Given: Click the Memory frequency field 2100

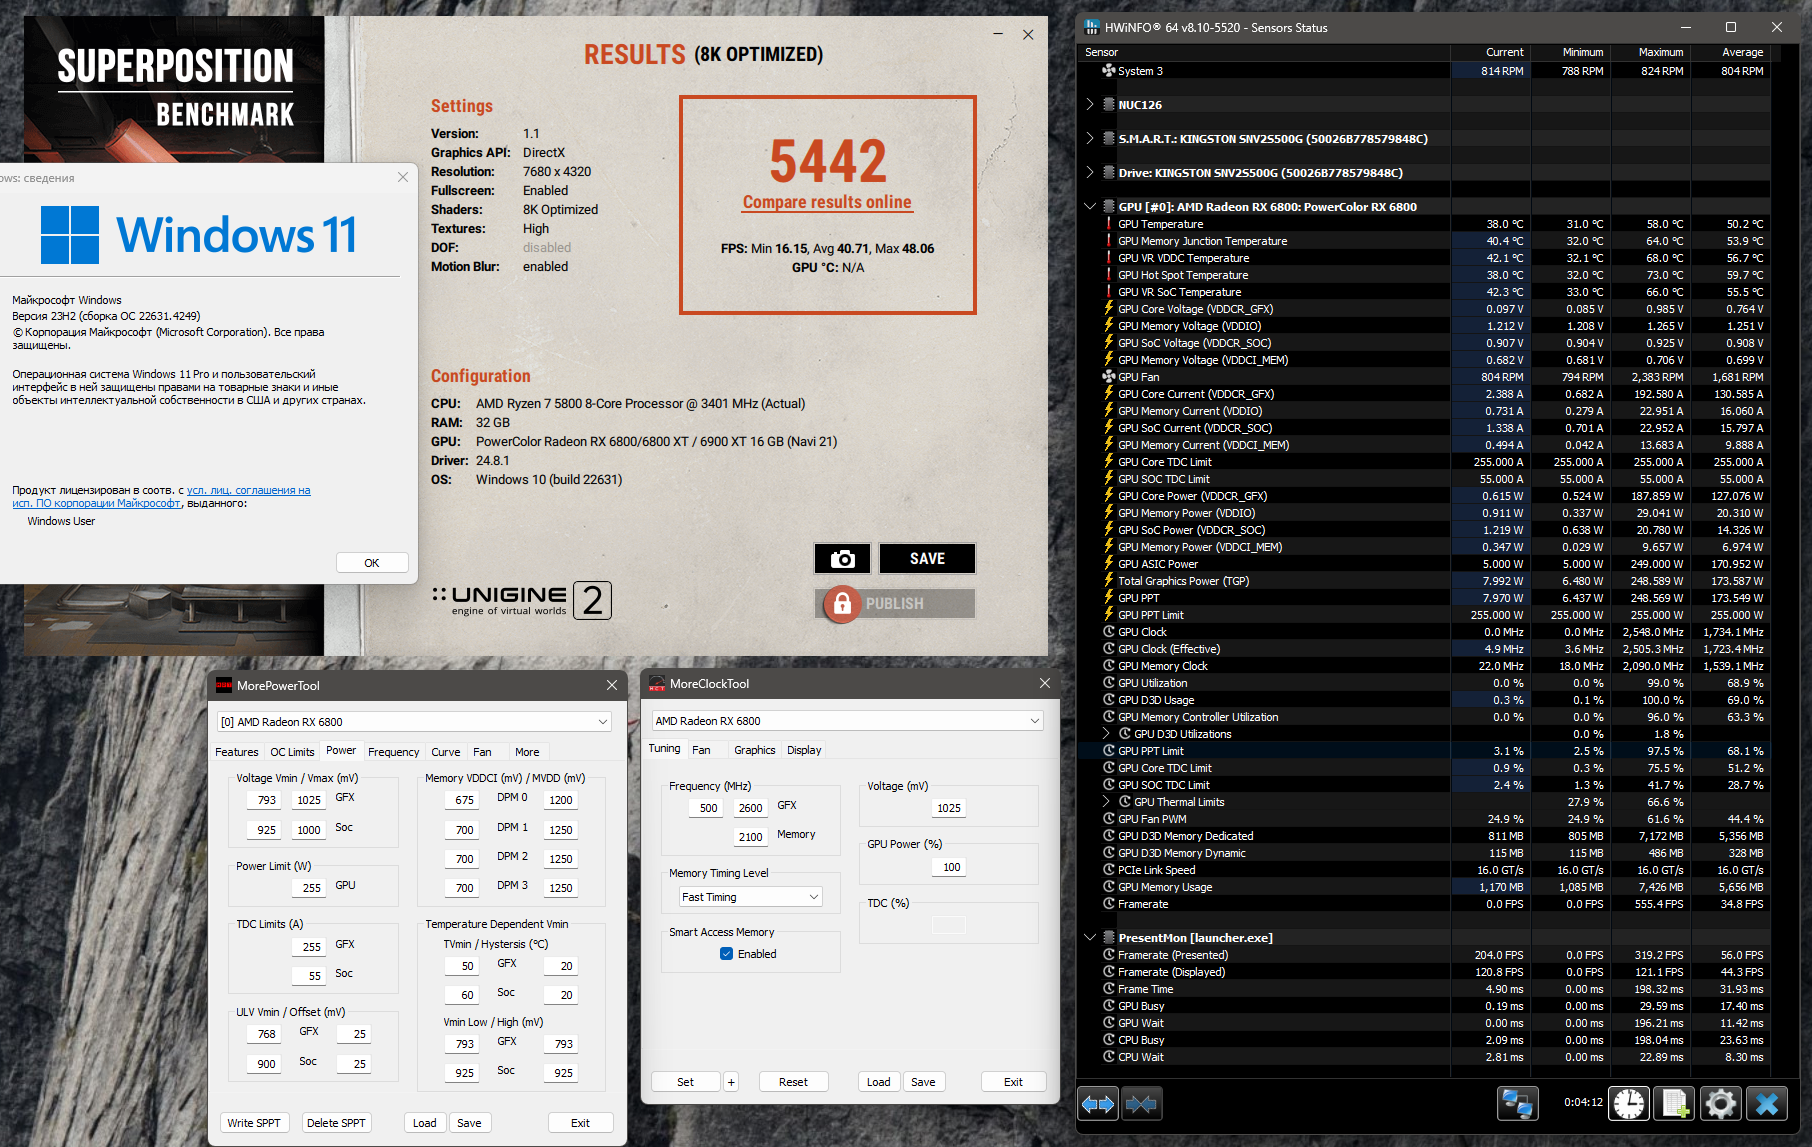Looking at the screenshot, I should tap(751, 837).
